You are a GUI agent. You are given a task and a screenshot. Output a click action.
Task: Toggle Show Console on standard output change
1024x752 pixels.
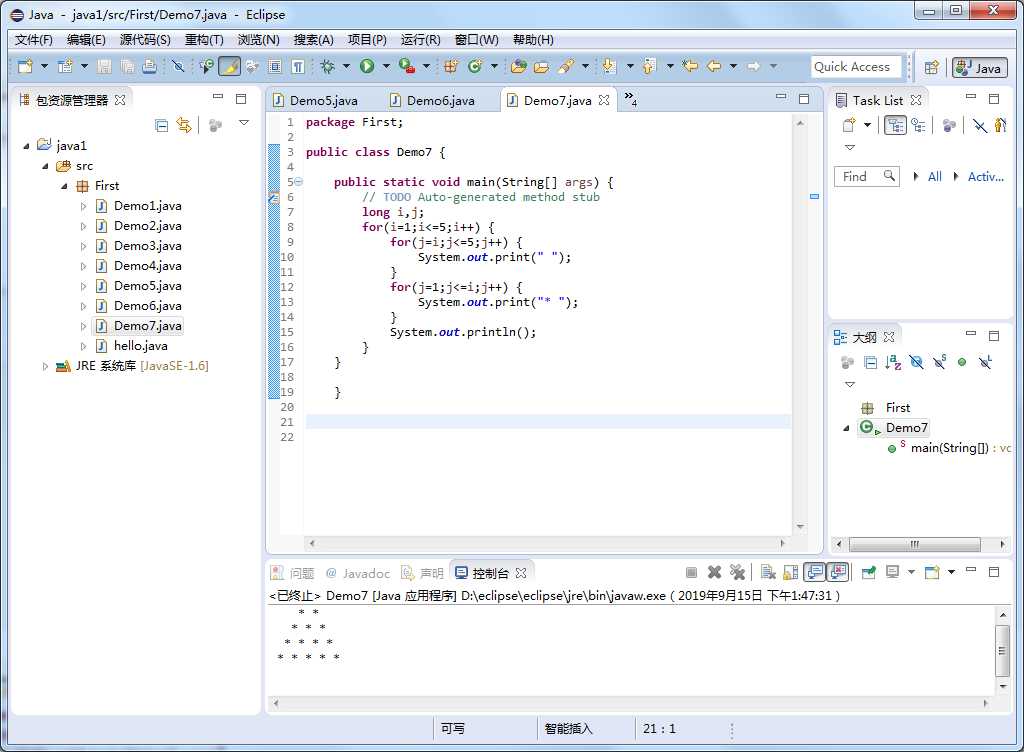[814, 572]
